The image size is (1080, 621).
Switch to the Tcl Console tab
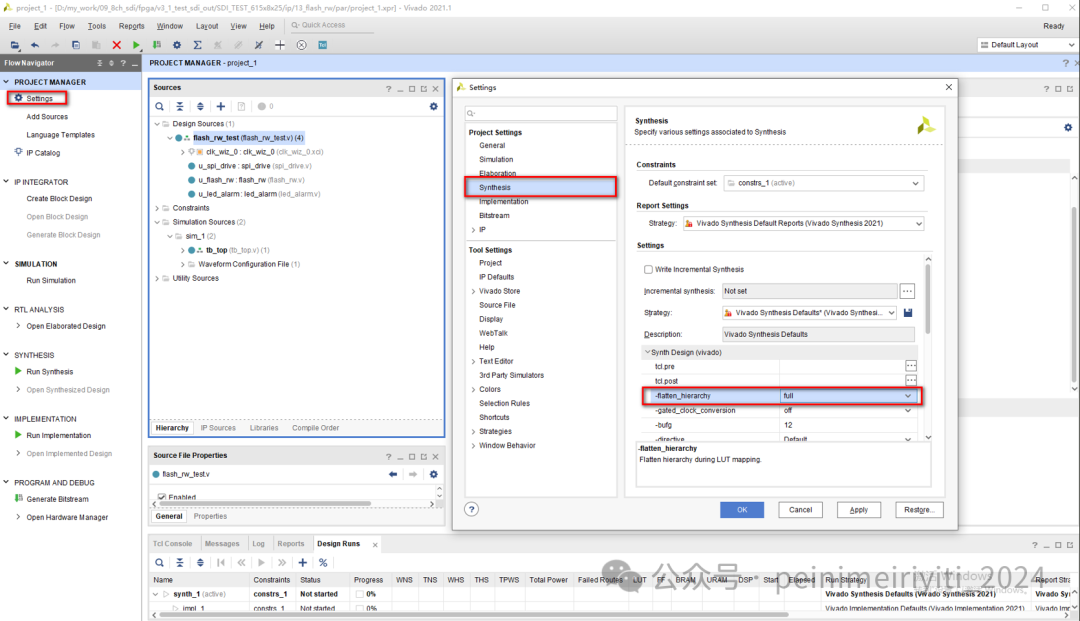(x=172, y=543)
